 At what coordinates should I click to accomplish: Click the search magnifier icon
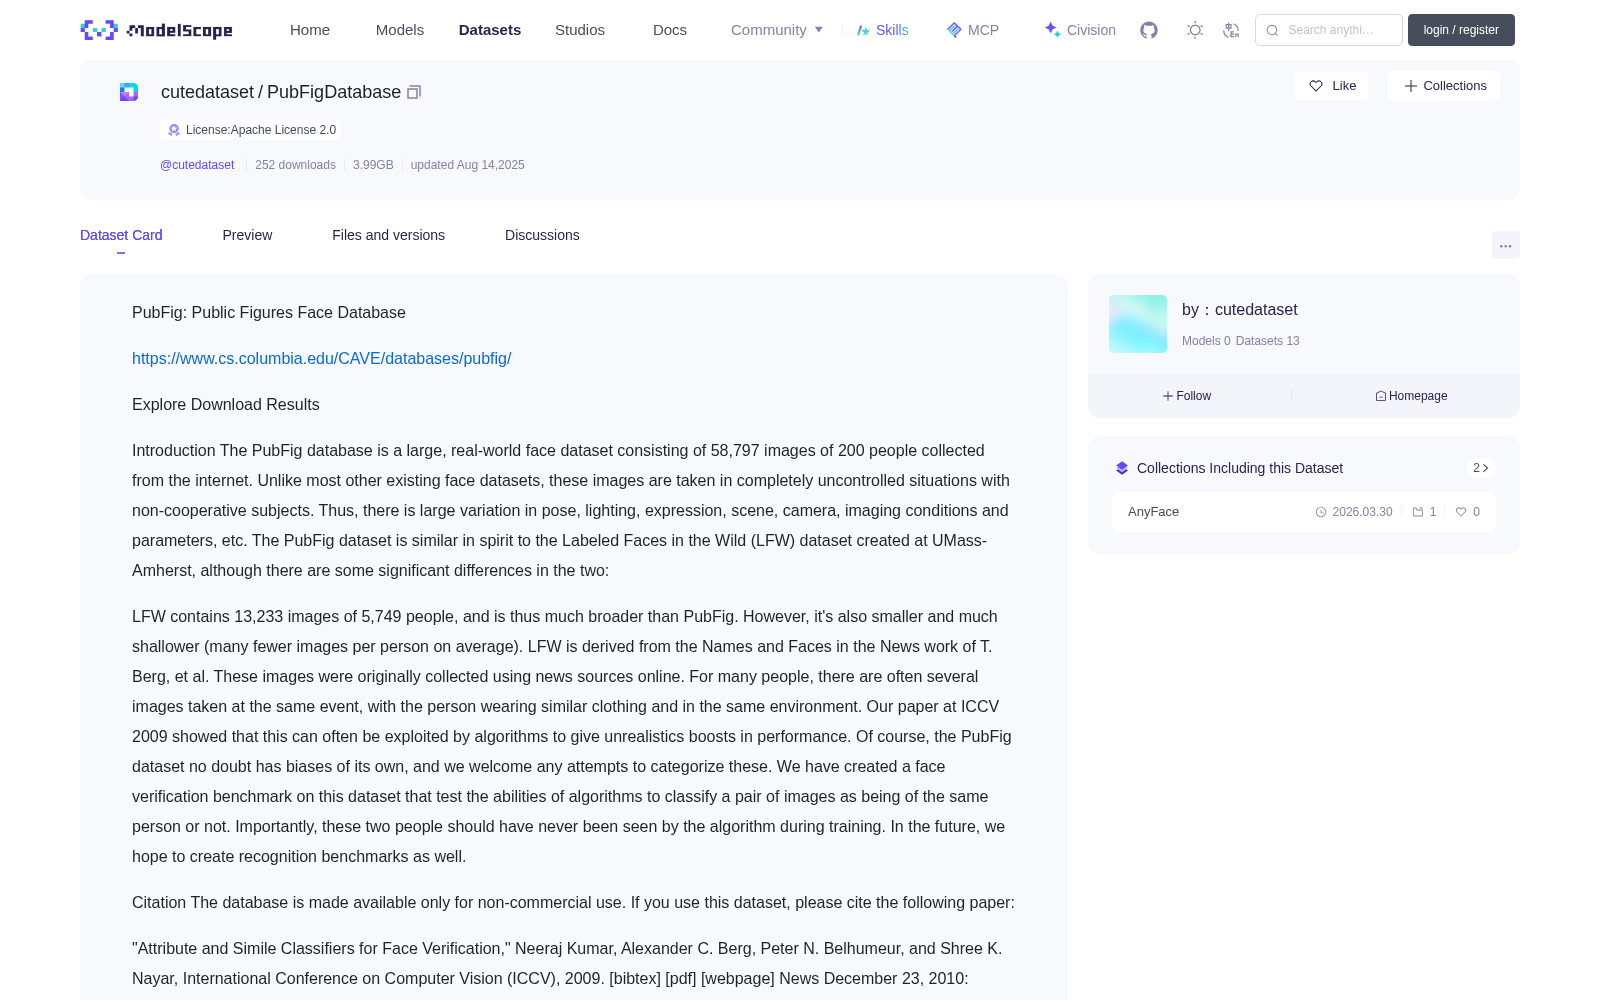(x=1272, y=30)
